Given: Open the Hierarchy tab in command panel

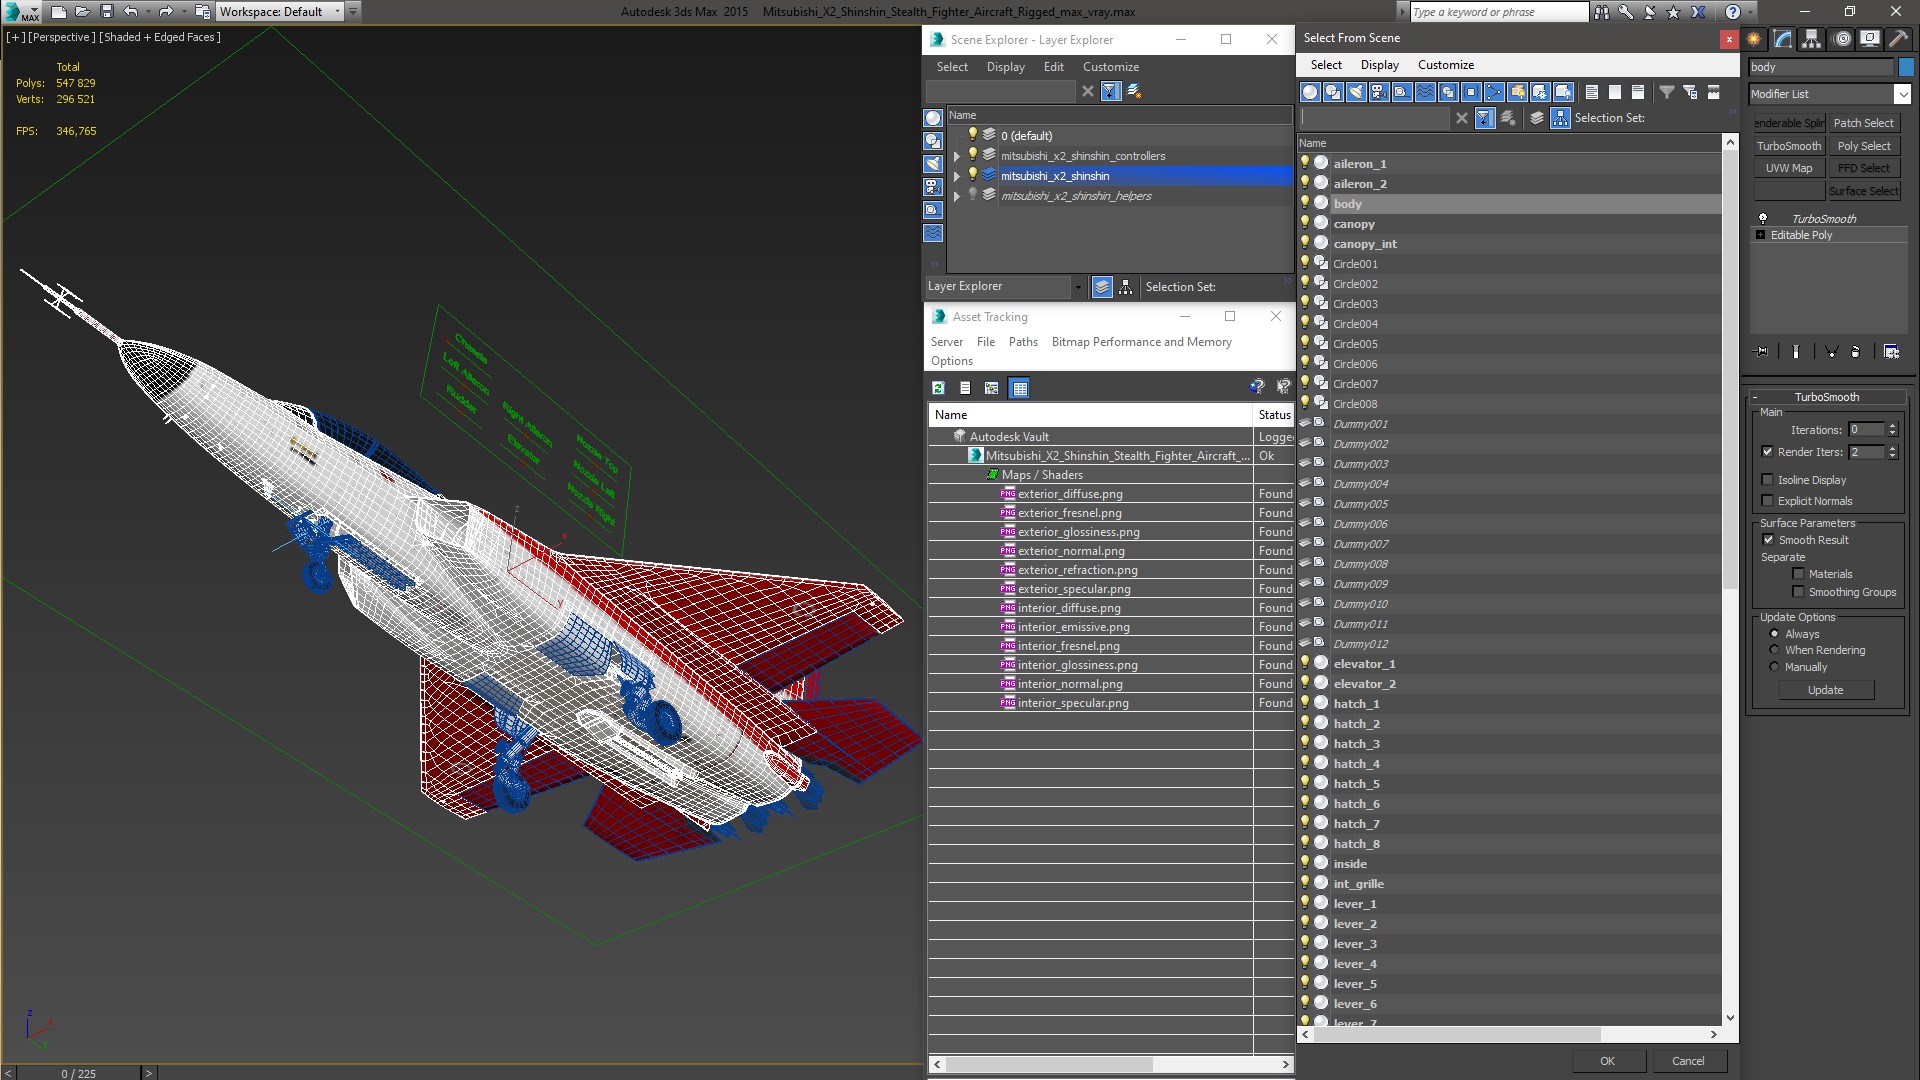Looking at the screenshot, I should click(1812, 39).
